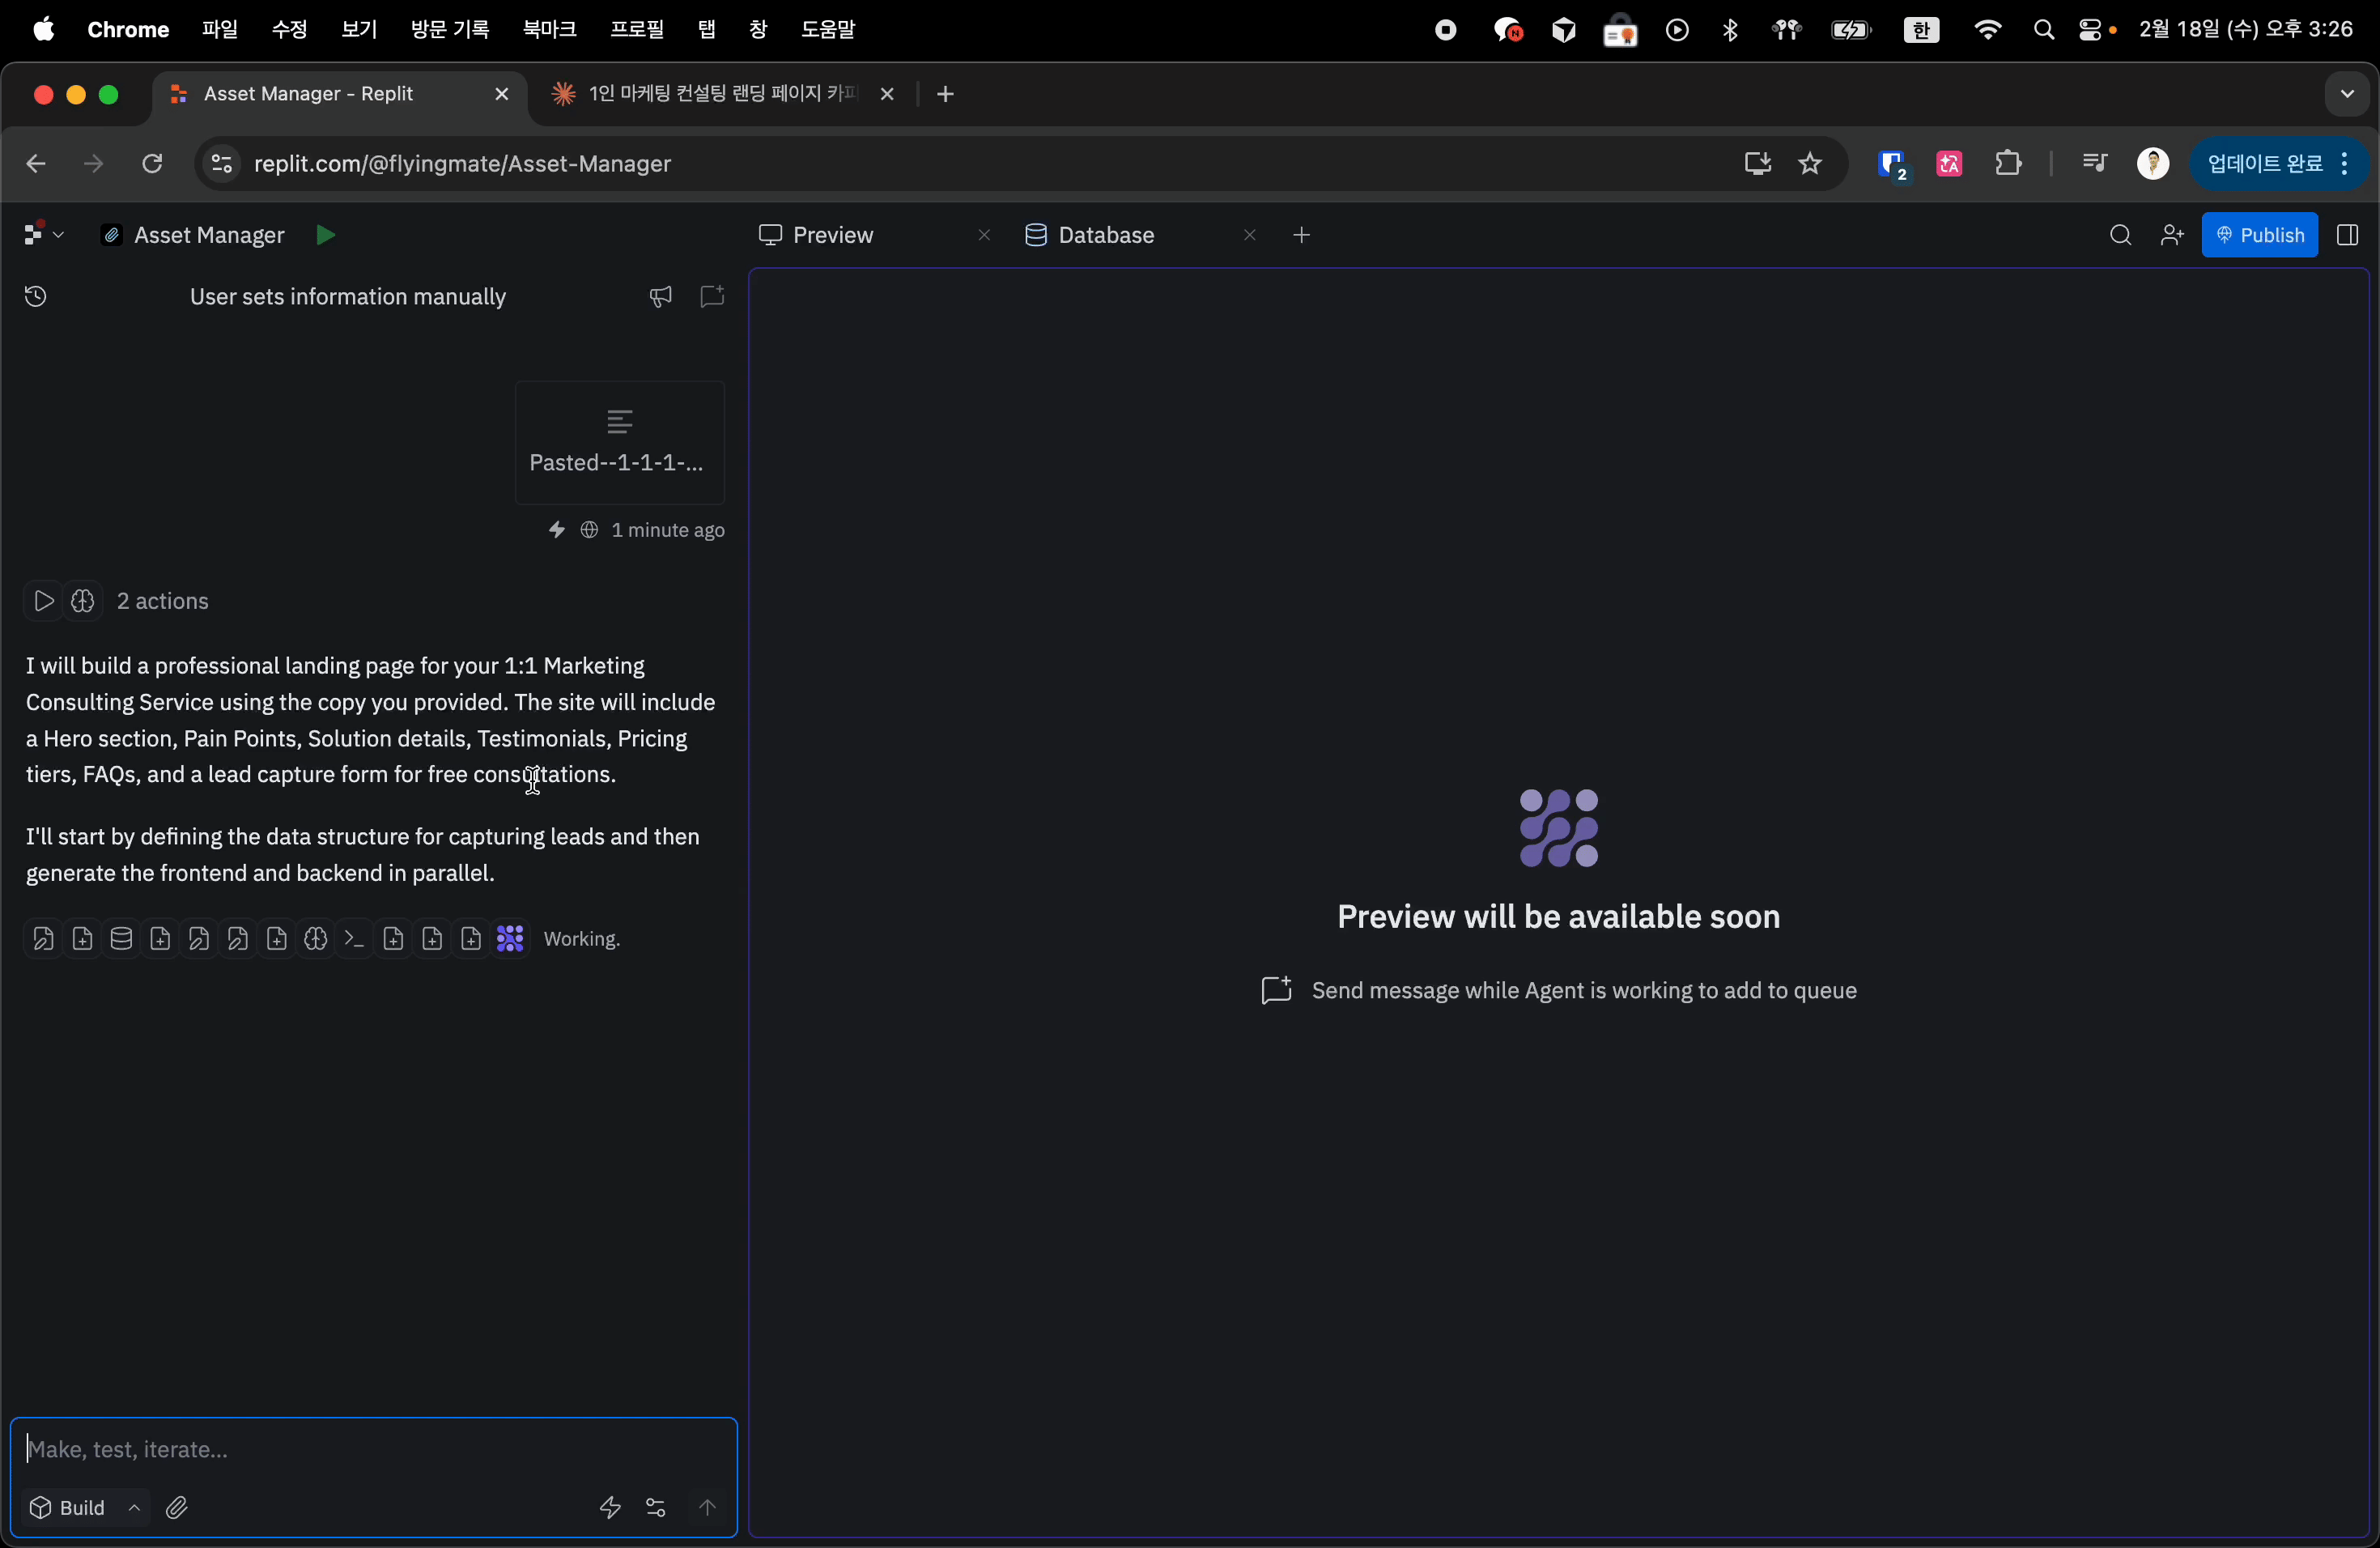
Task: Open the Pasted--1-1-1 attachment
Action: coord(619,442)
